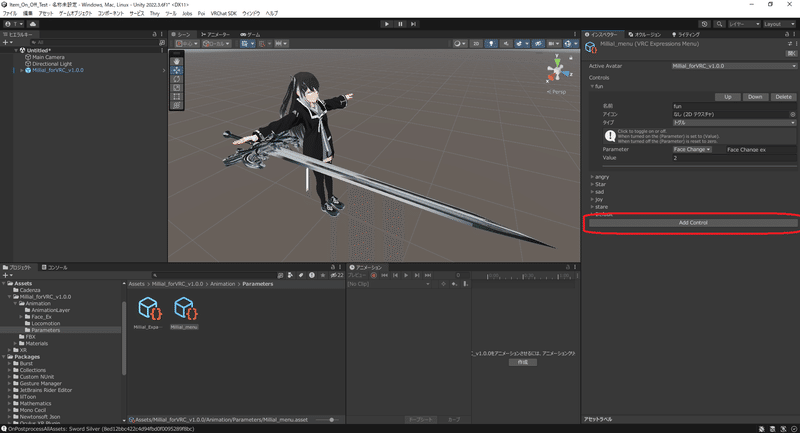Click the project search by label icon
This screenshot has height=433, width=800.
(301, 275)
